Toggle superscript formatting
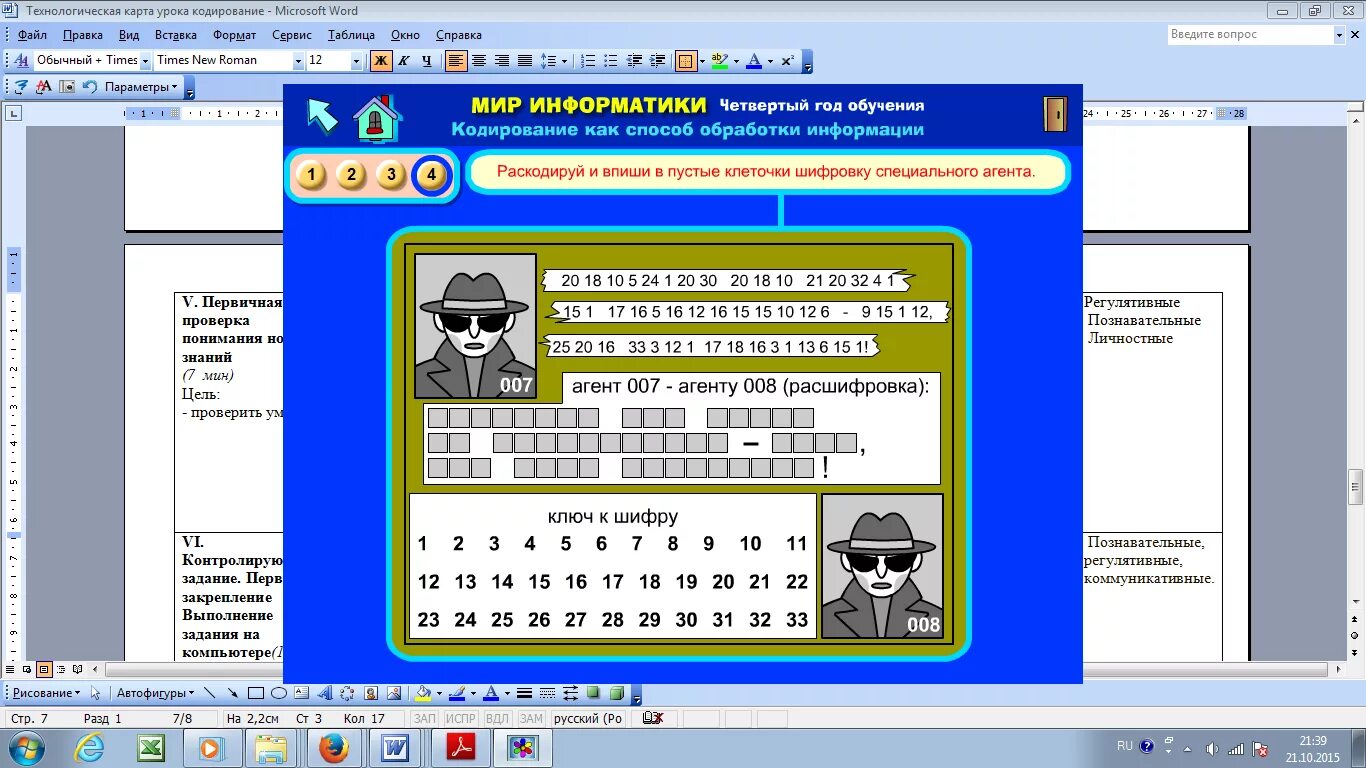 788,61
